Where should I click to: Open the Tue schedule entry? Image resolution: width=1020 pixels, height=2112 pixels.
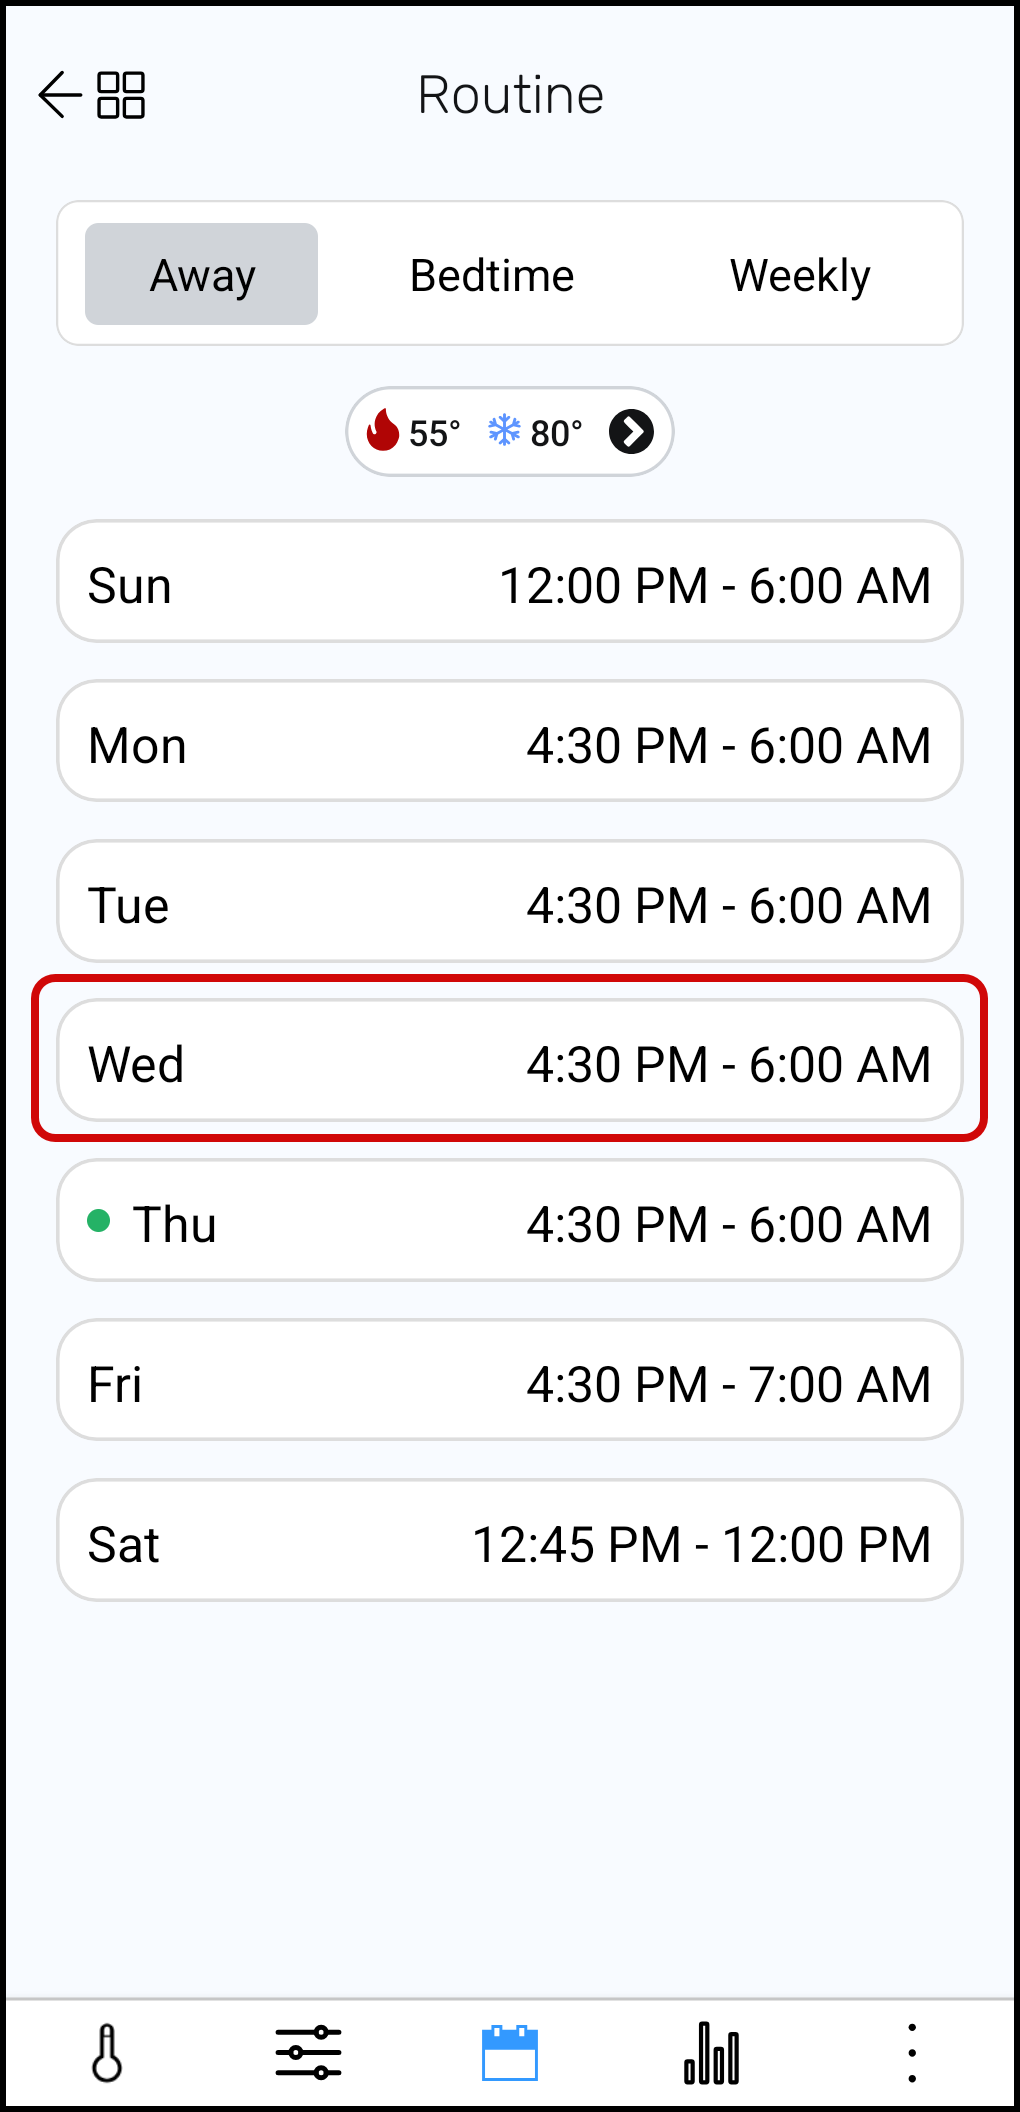(510, 902)
